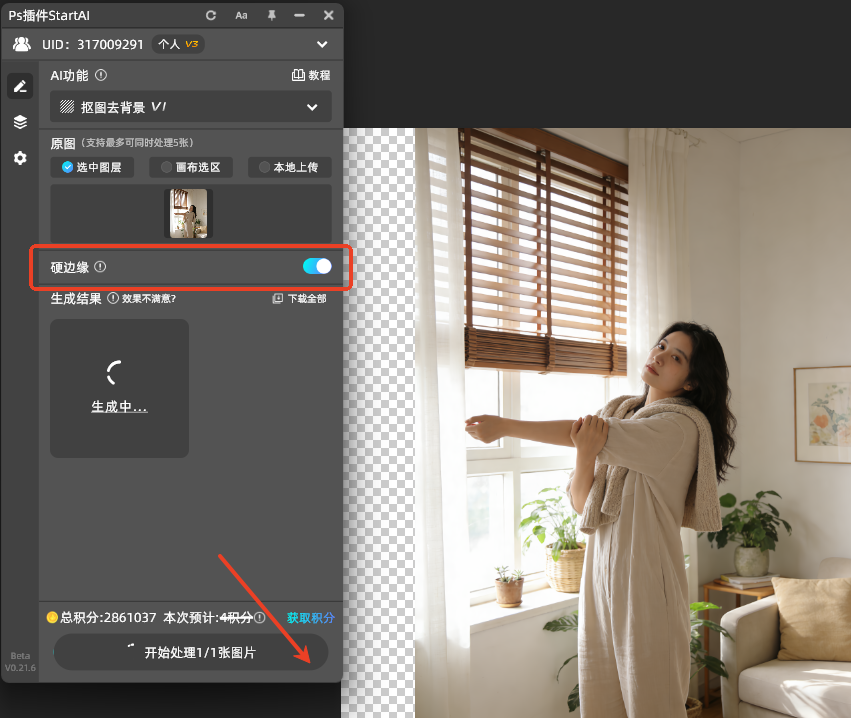This screenshot has width=851, height=718.
Task: Click the Aa font-size icon in title bar
Action: tap(241, 15)
